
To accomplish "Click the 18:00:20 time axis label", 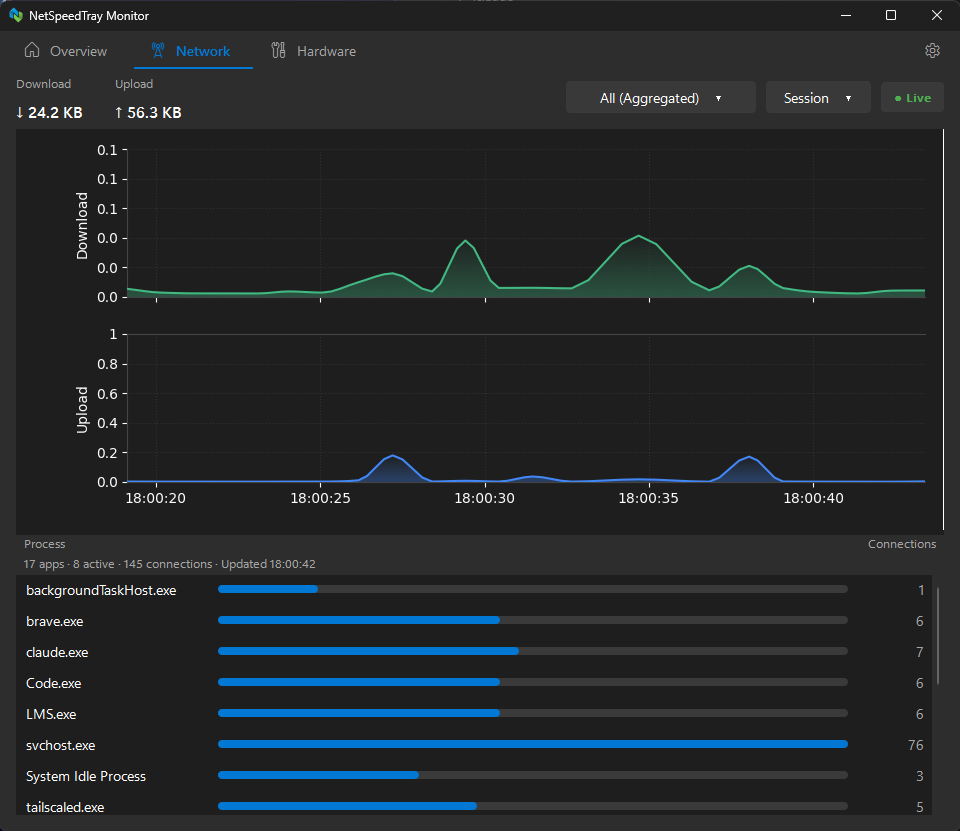I will point(156,498).
